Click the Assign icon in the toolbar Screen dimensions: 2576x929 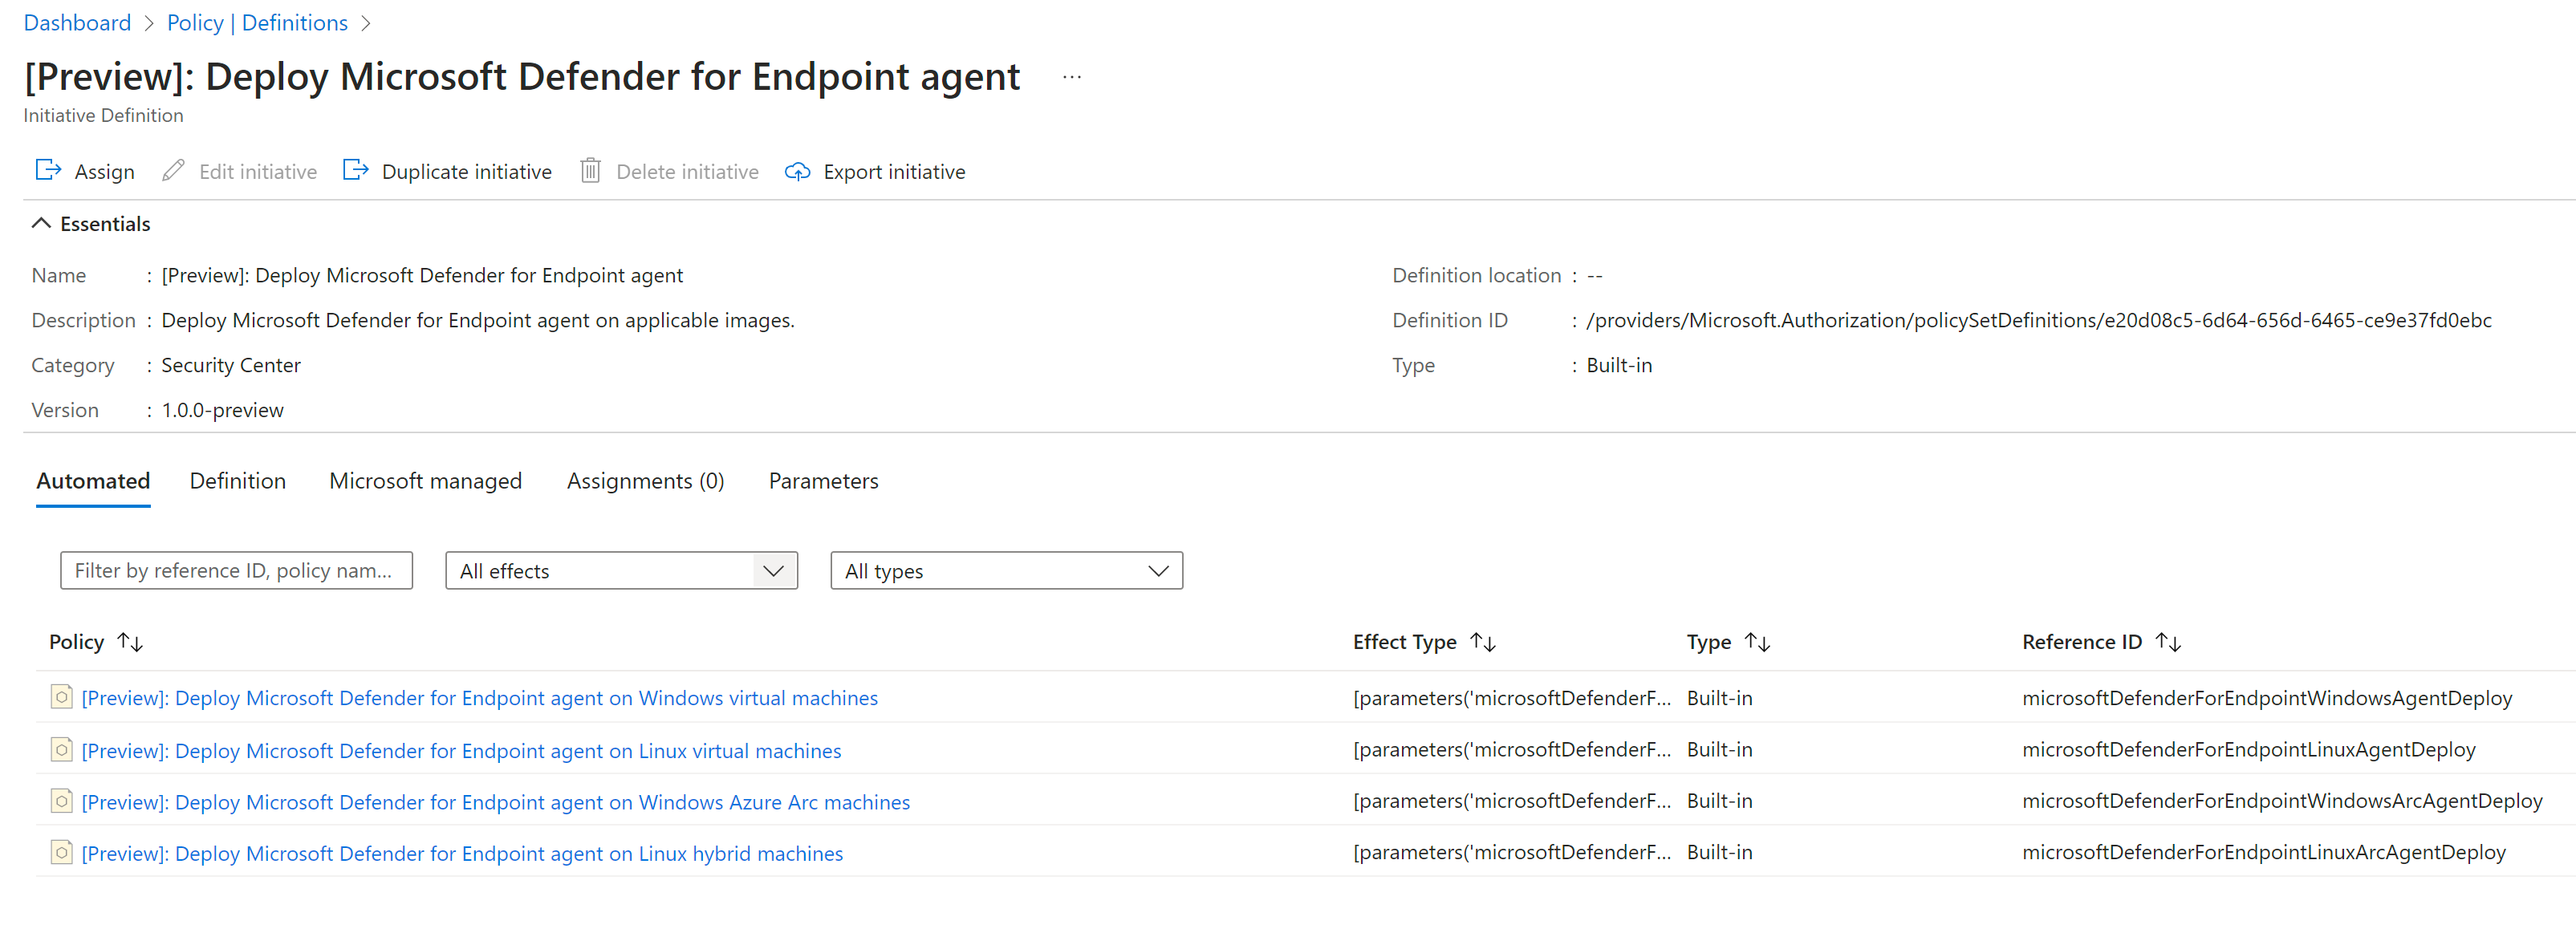coord(48,170)
